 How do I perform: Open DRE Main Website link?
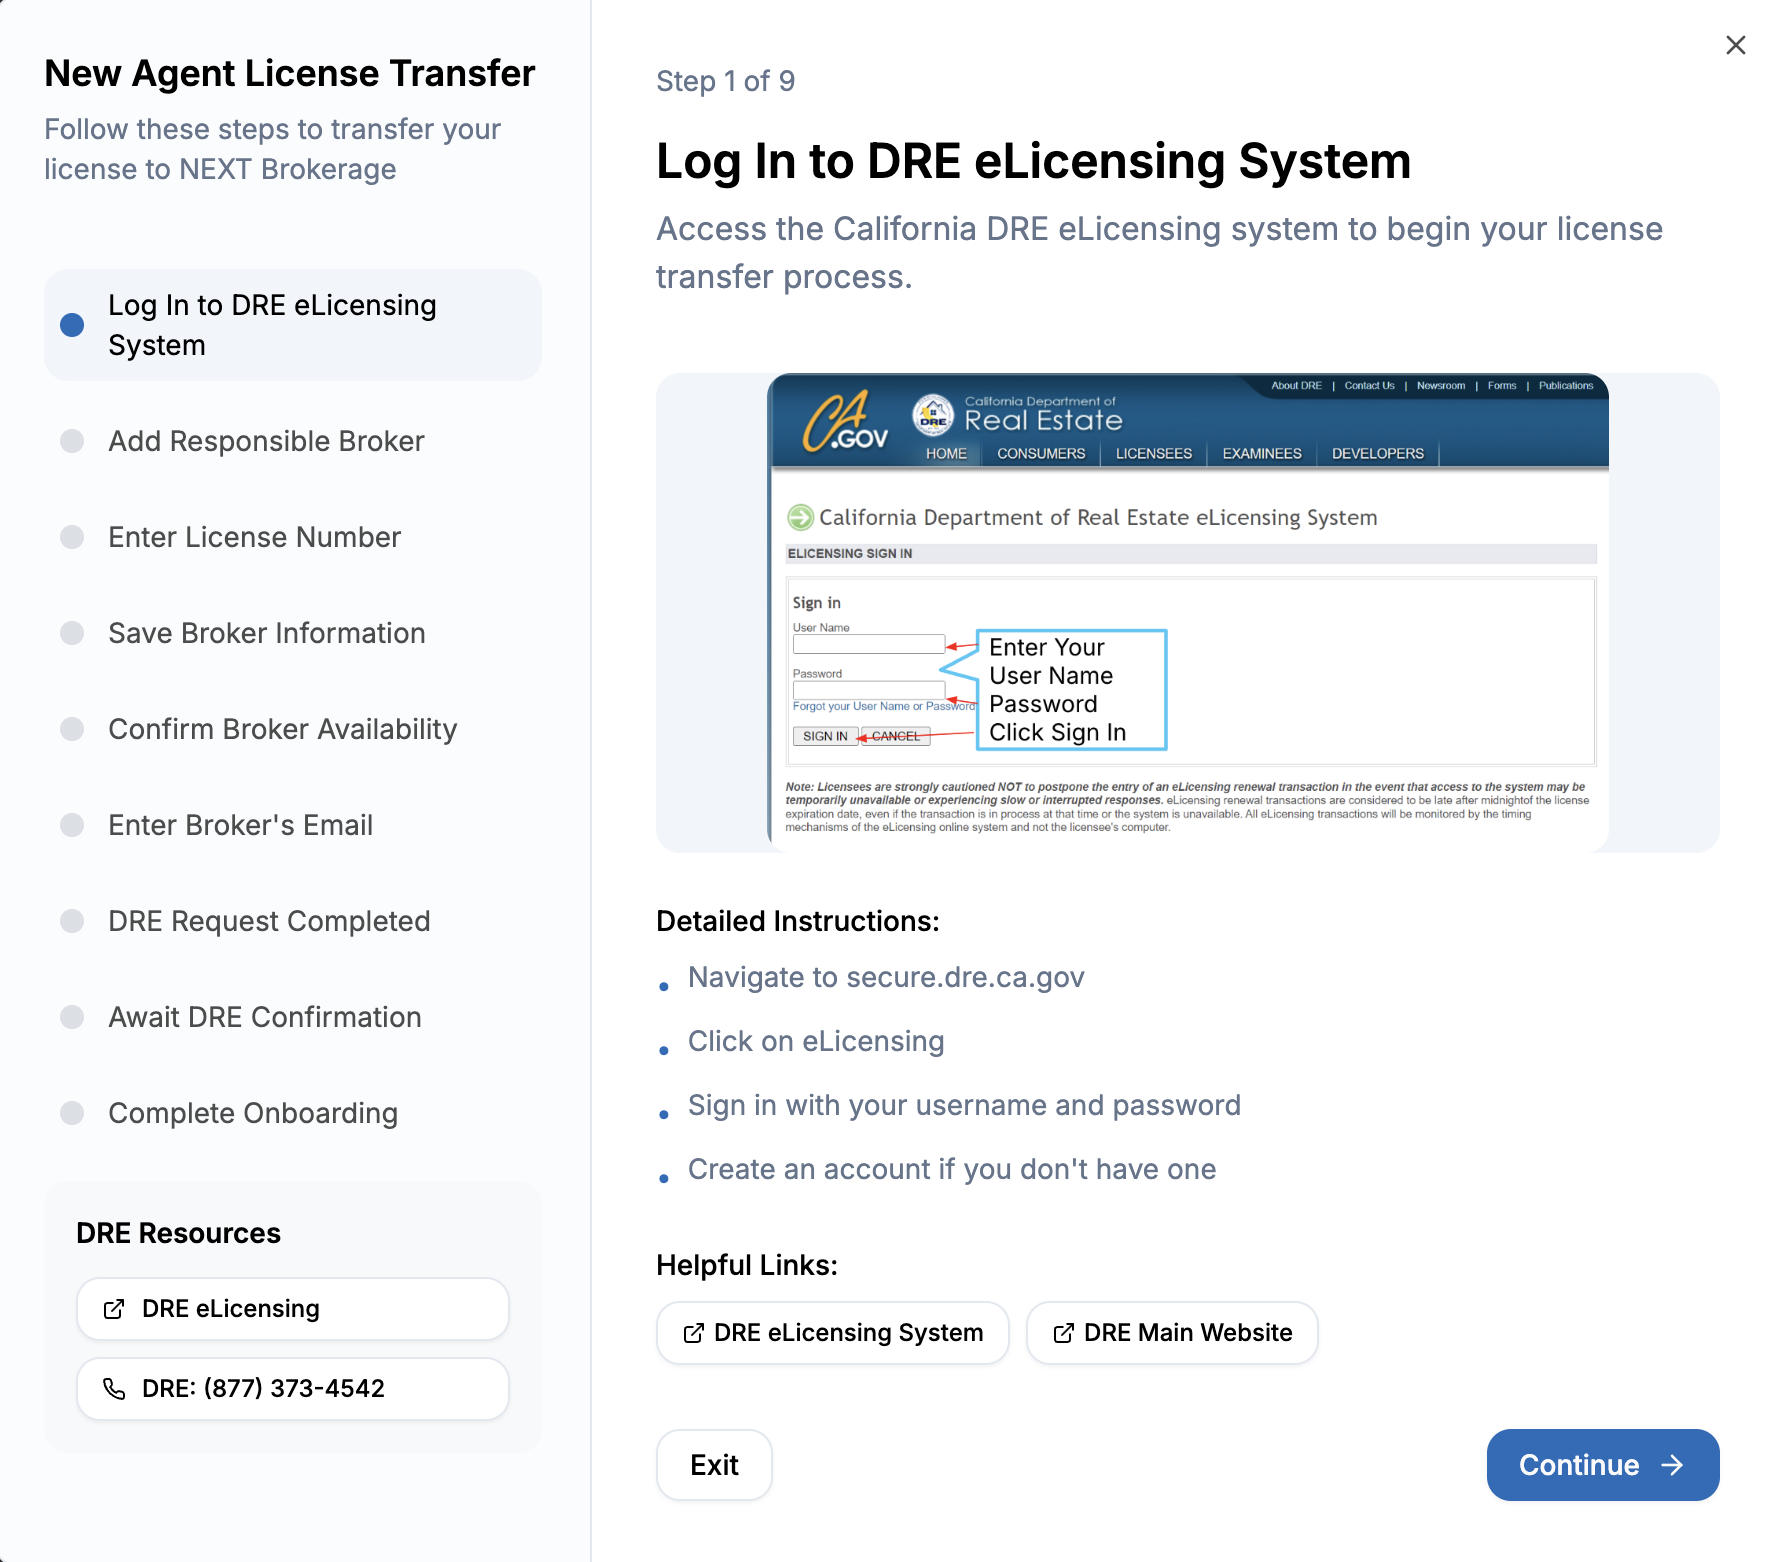coord(1172,1332)
